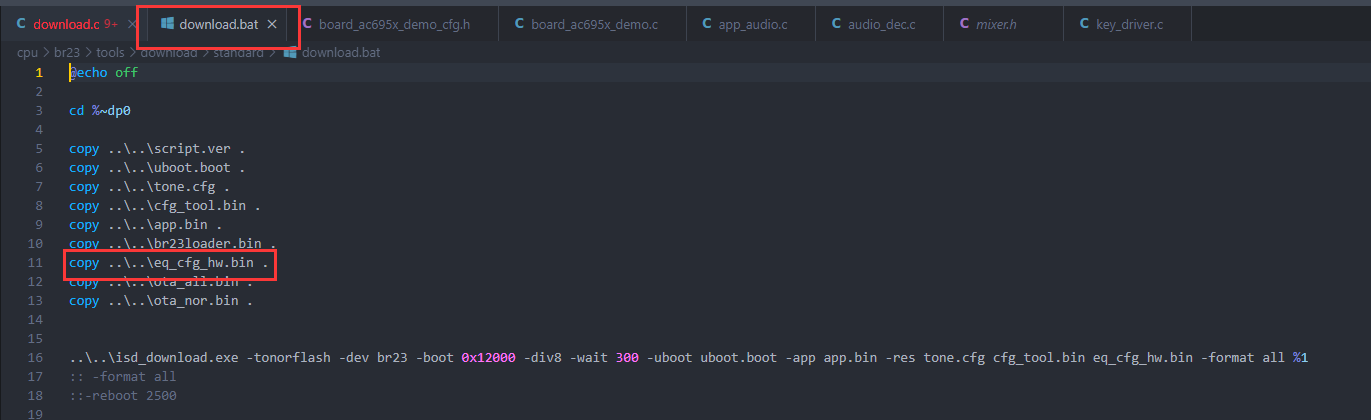Open the board_ac695x_demo.c tab
This screenshot has height=420, width=1371.
pyautogui.click(x=594, y=23)
